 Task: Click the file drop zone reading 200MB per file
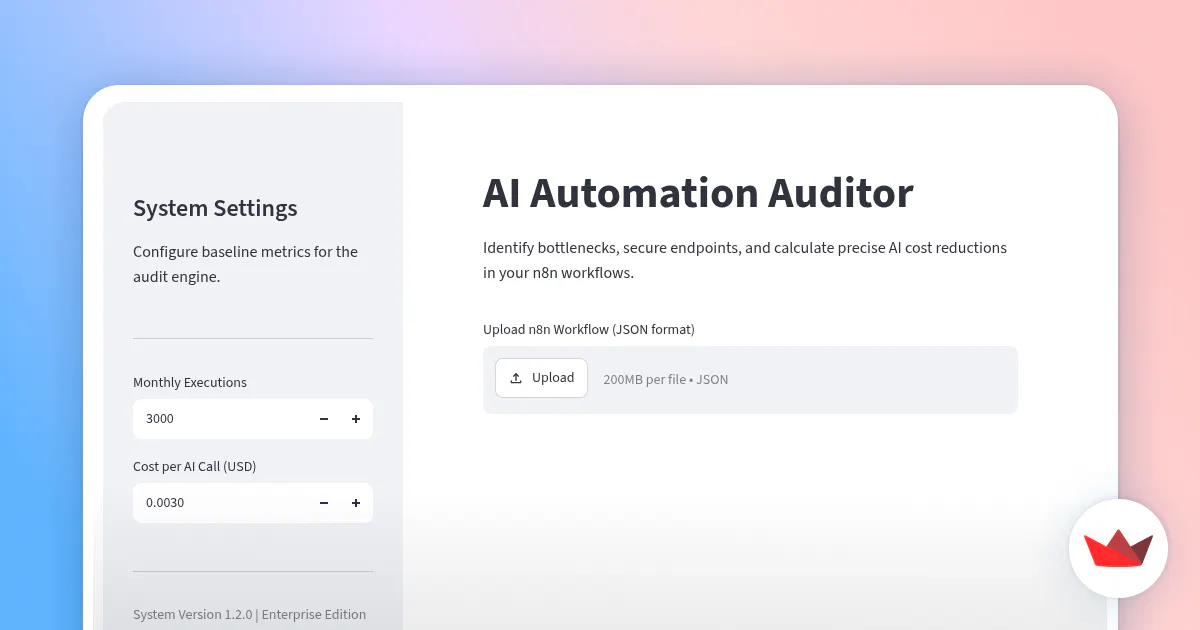[750, 380]
